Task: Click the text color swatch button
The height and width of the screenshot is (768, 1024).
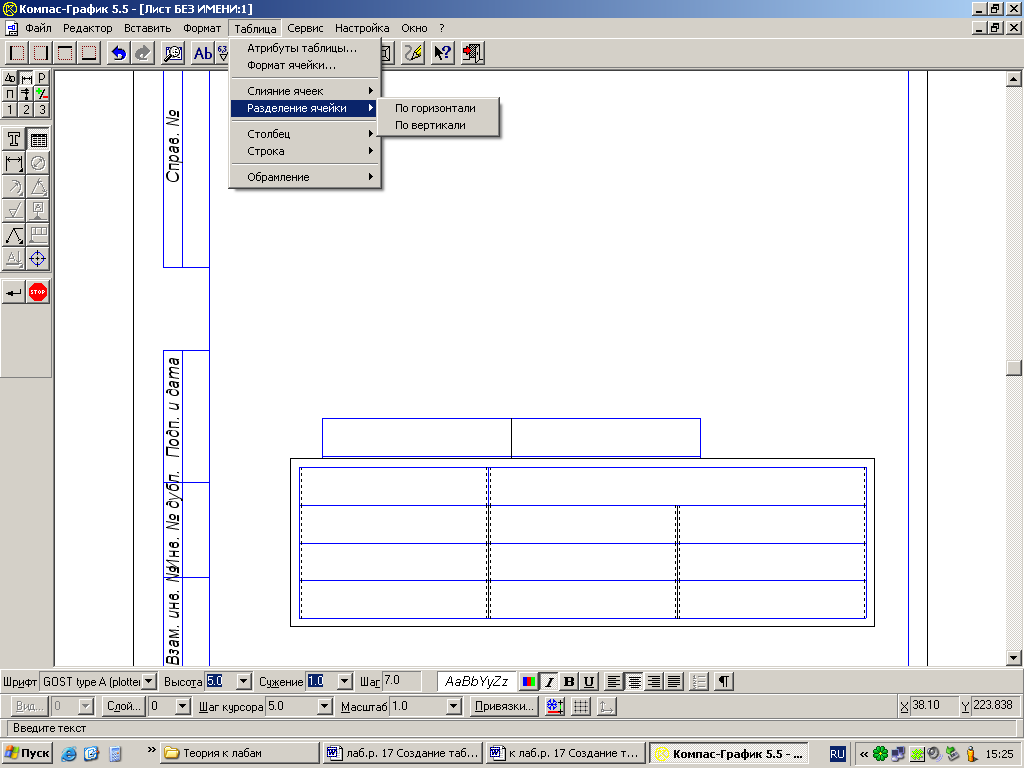Action: pyautogui.click(x=529, y=682)
